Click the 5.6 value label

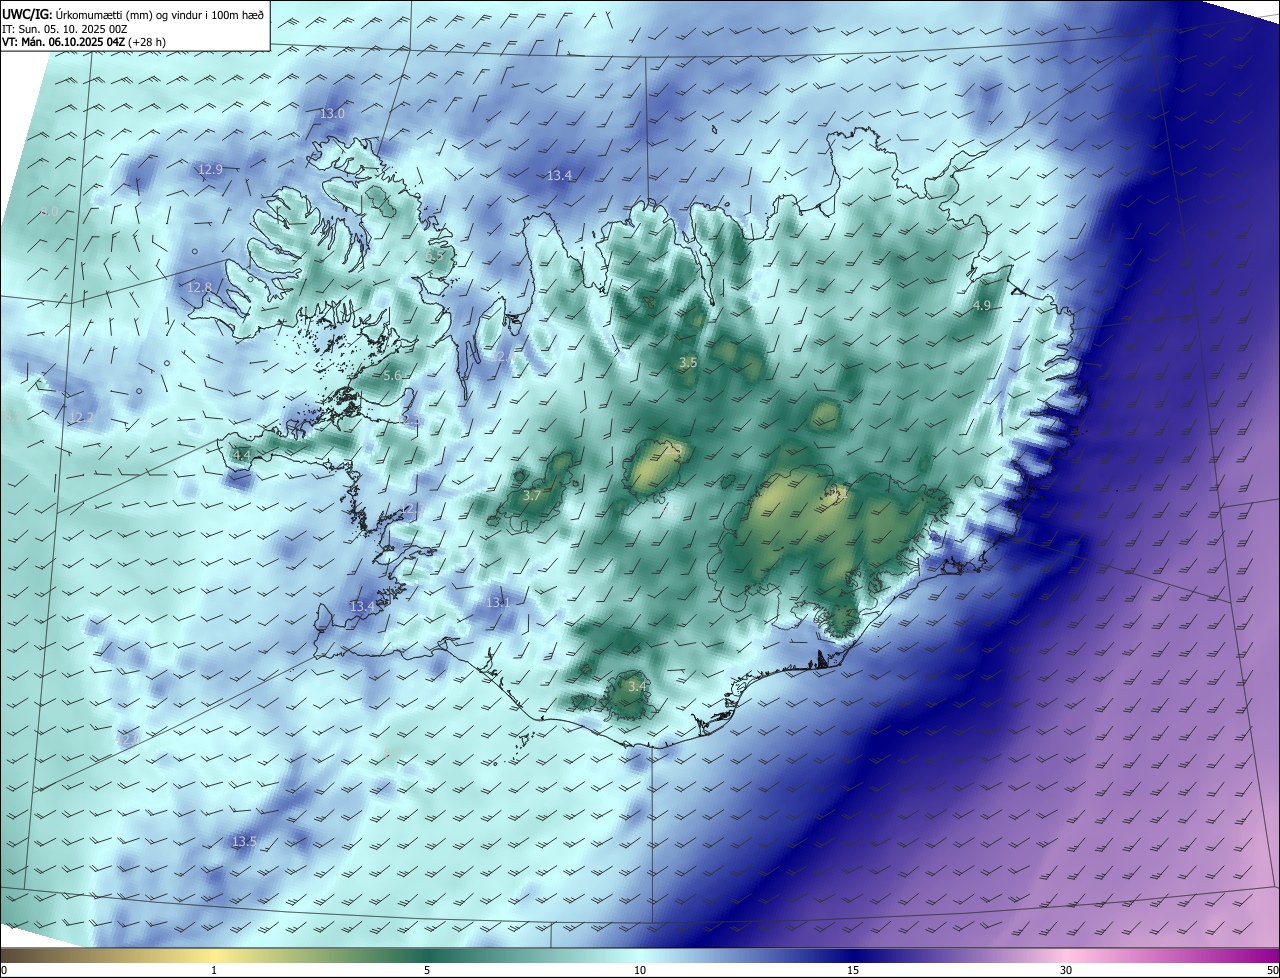391,376
